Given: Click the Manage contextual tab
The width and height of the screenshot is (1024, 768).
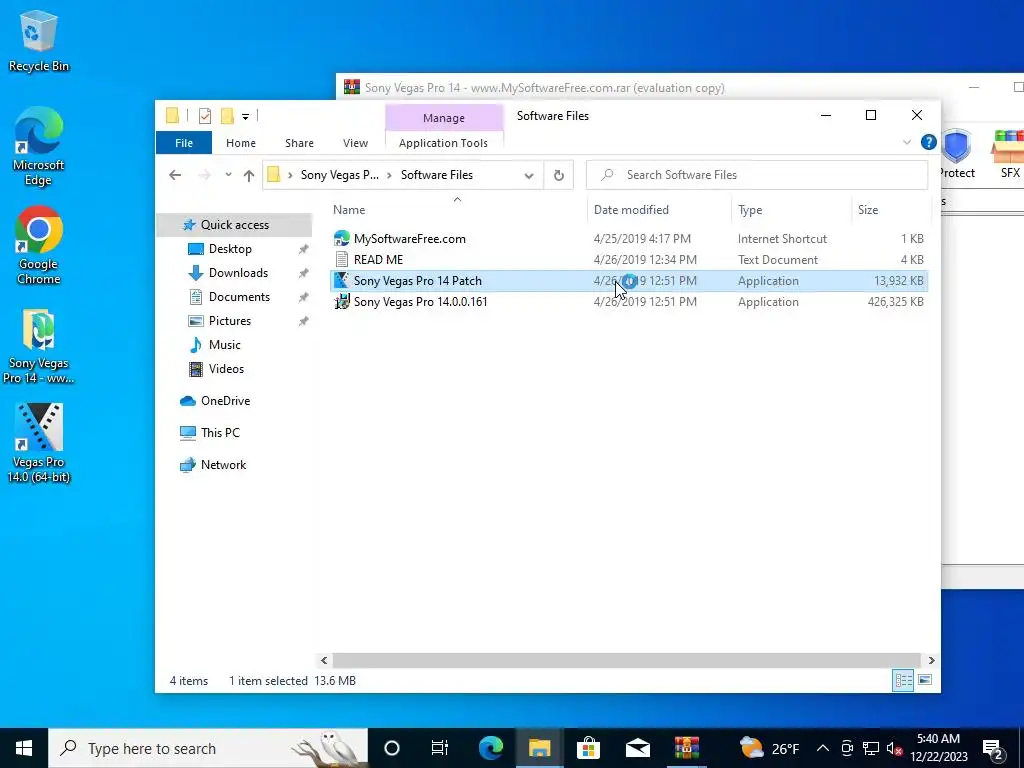Looking at the screenshot, I should tap(444, 118).
